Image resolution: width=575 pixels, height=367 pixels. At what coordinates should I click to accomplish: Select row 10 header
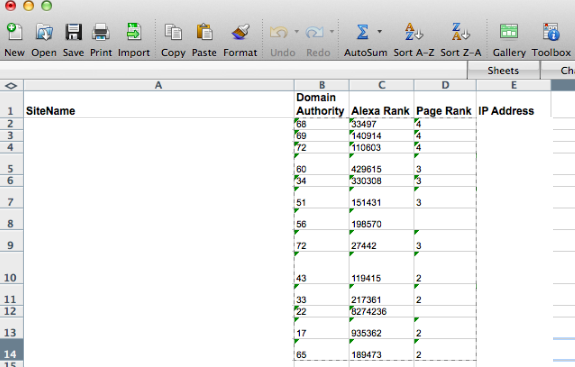tap(11, 268)
